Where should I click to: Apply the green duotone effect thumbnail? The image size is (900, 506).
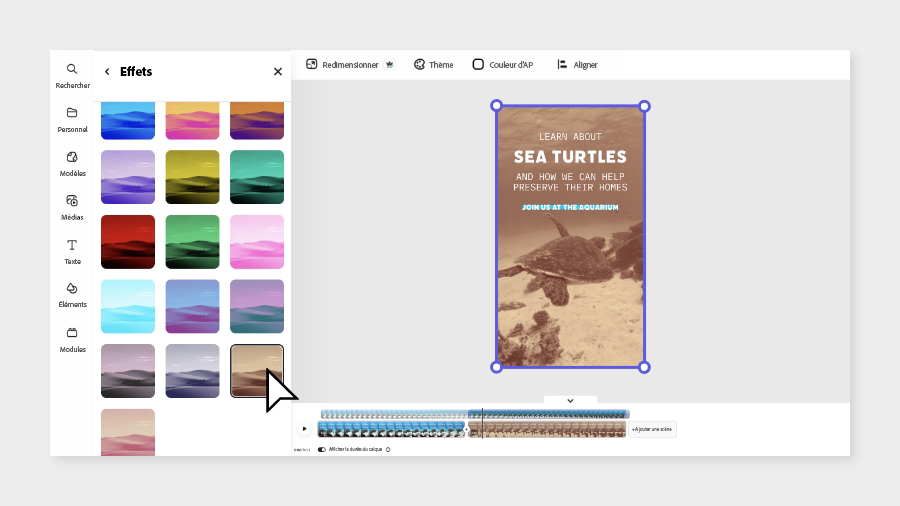tap(192, 241)
